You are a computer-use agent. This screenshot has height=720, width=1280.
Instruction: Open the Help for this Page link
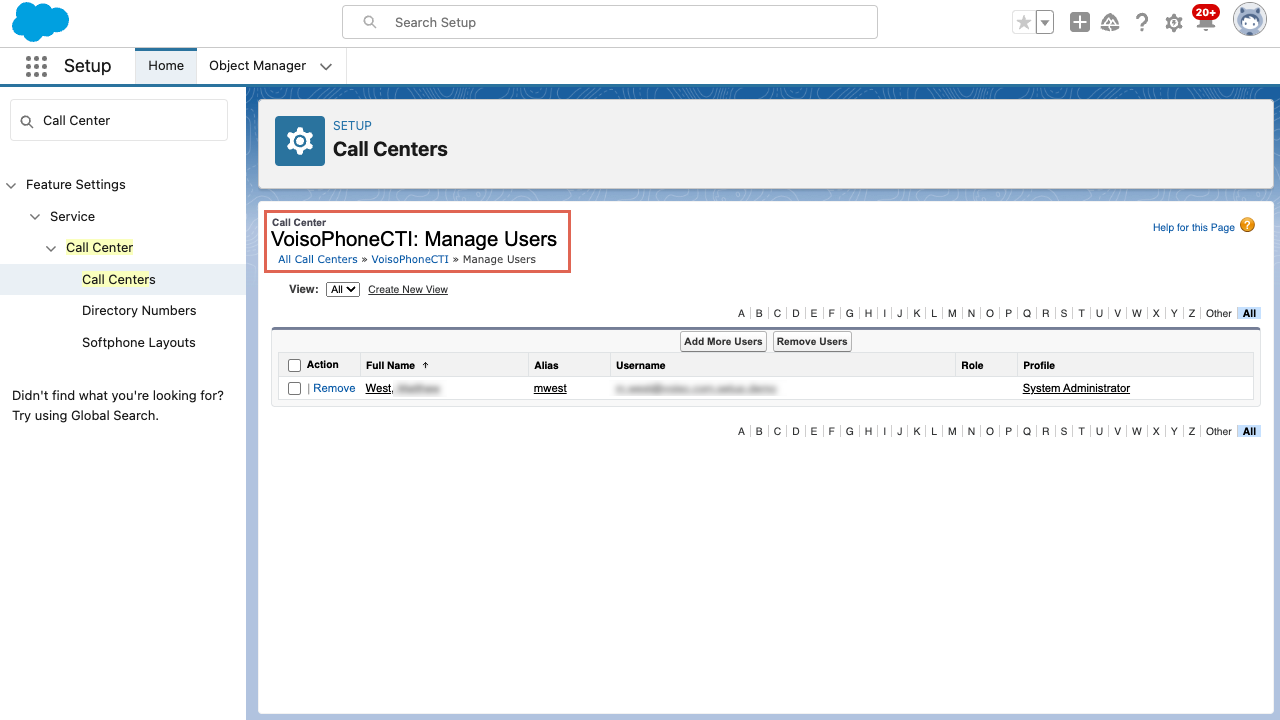click(1194, 228)
